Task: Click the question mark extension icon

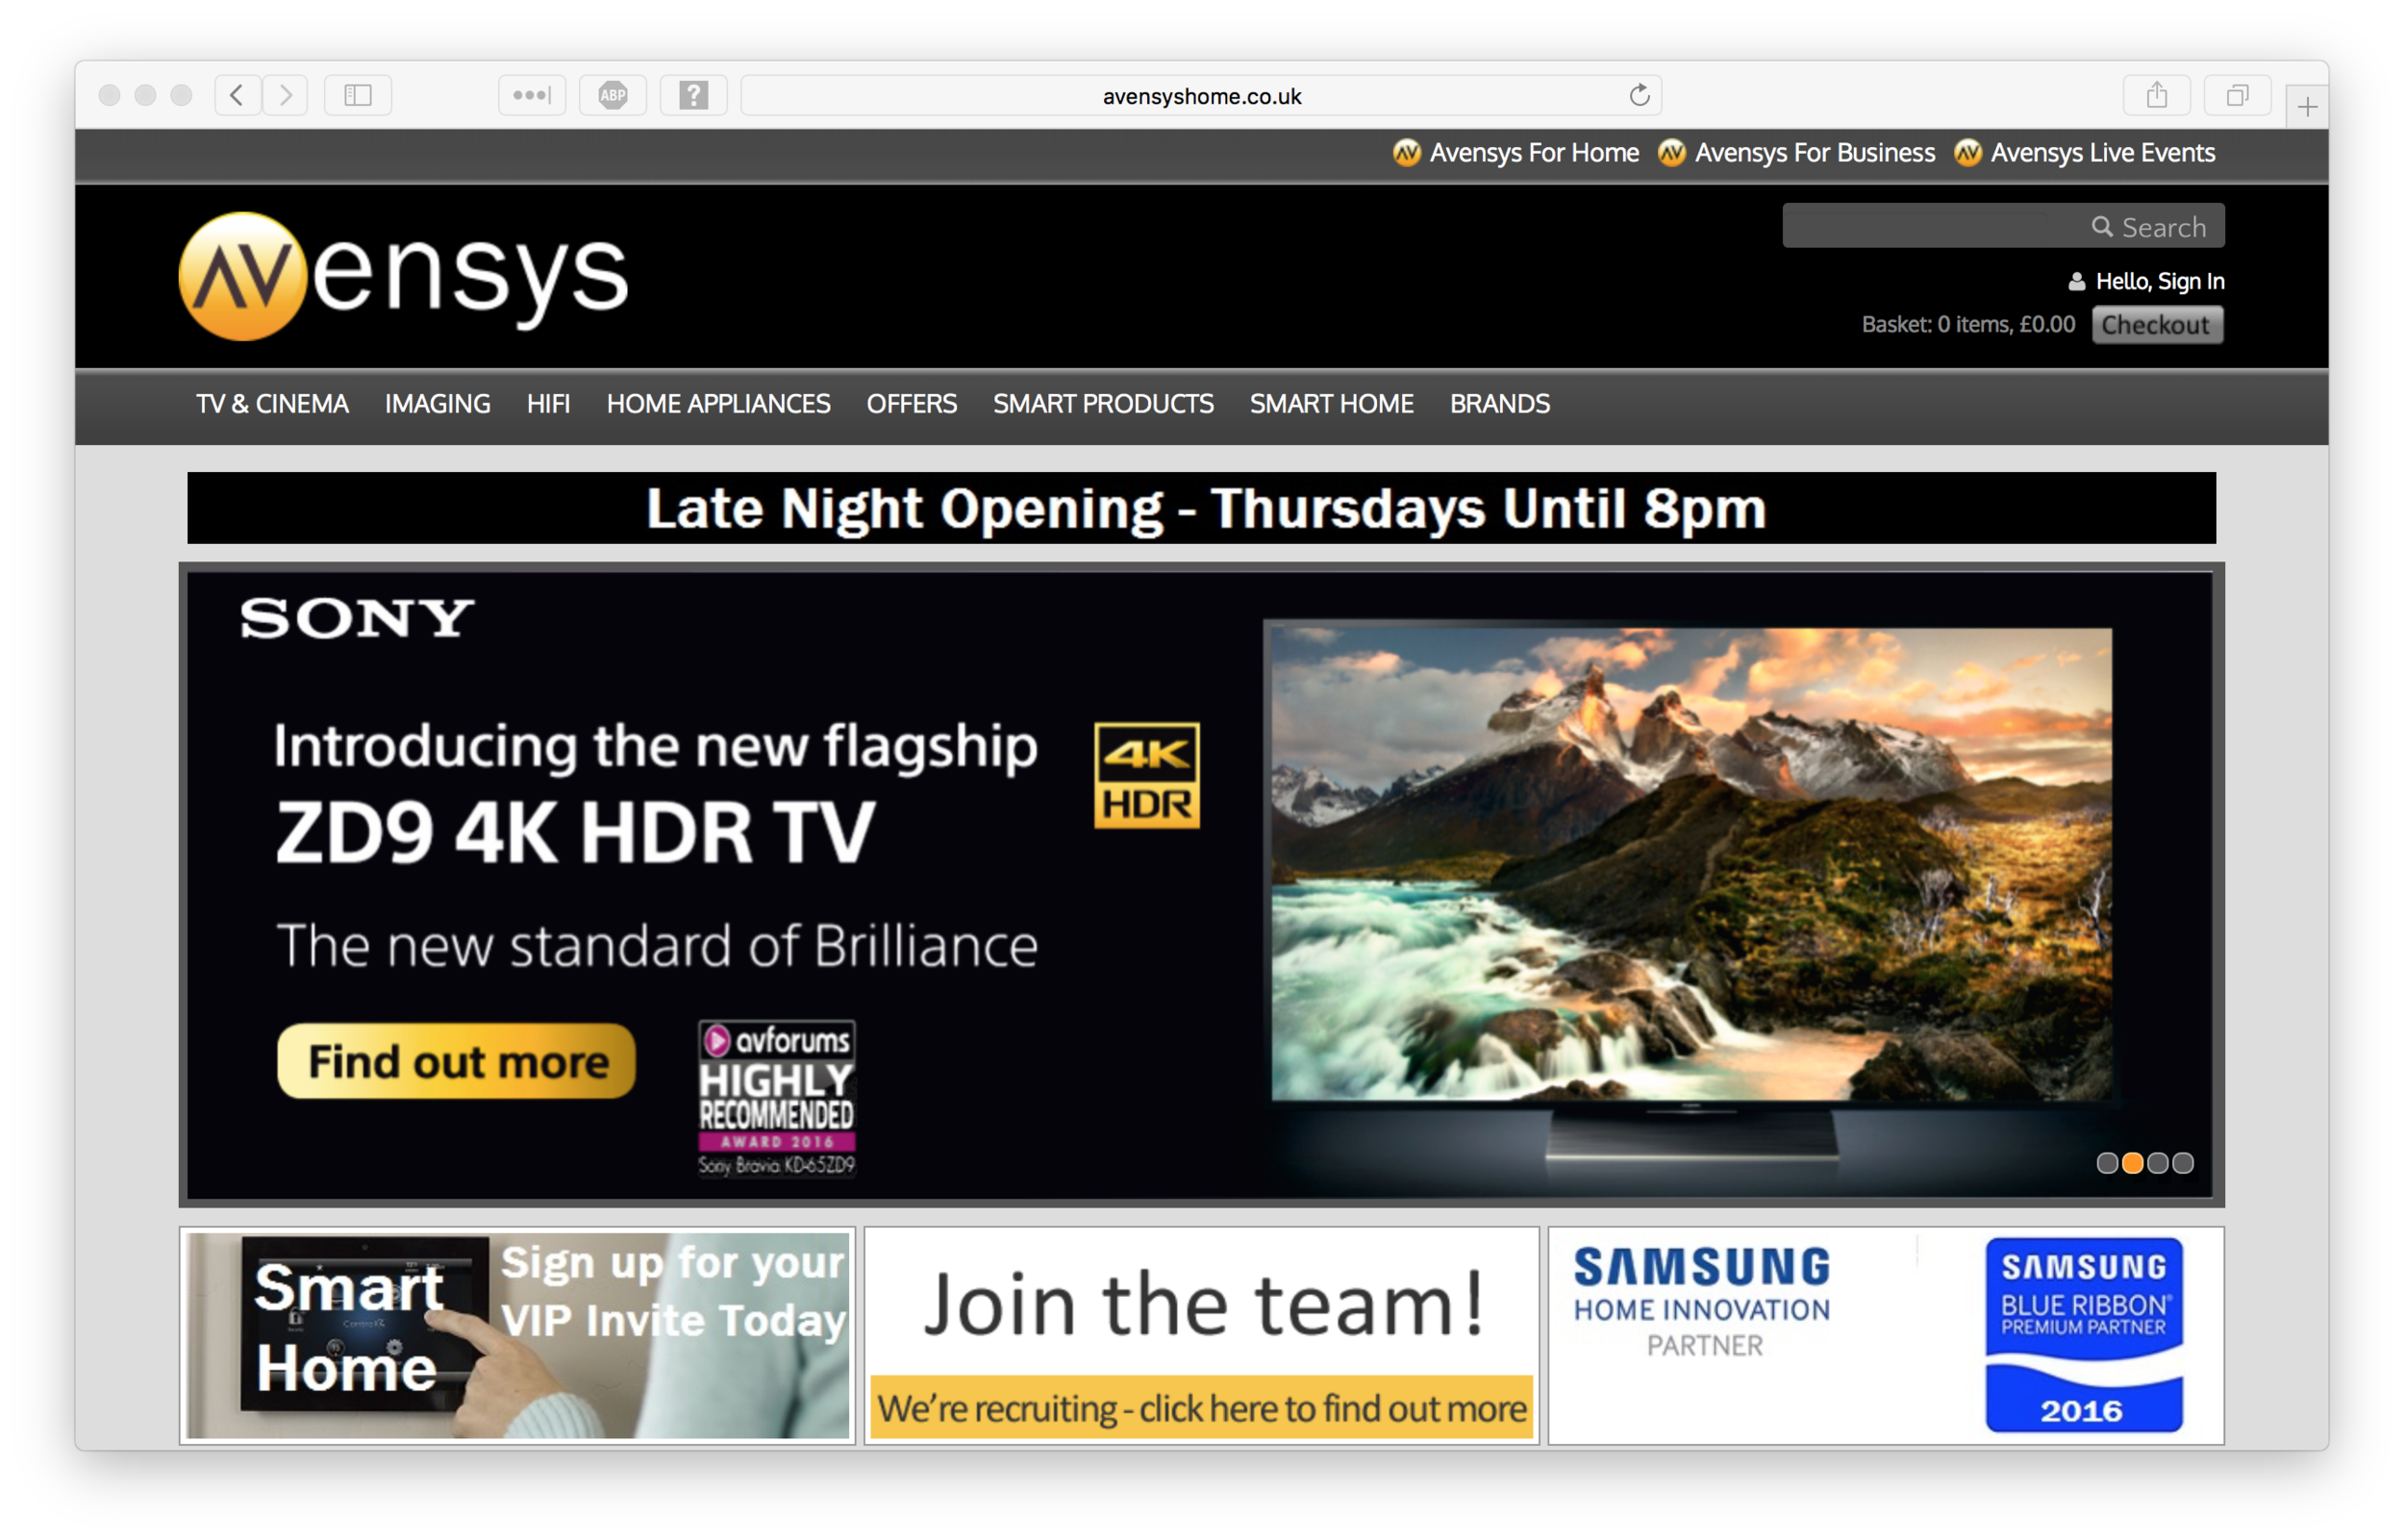Action: pos(694,95)
